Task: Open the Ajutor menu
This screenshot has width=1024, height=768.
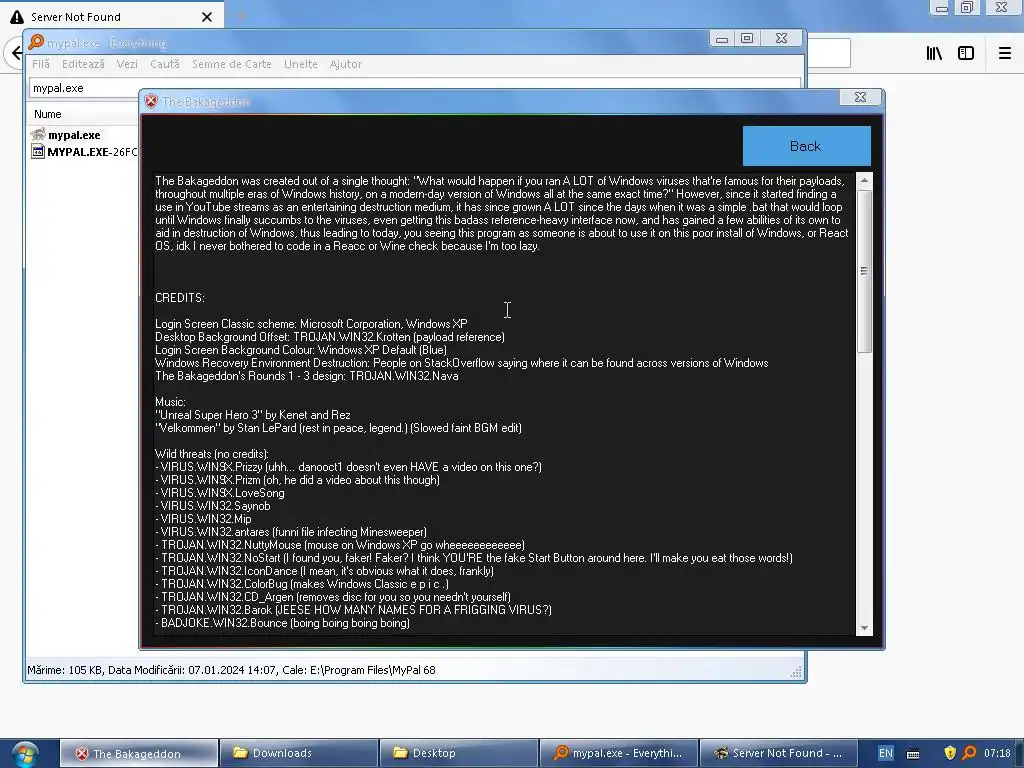Action: (x=345, y=64)
